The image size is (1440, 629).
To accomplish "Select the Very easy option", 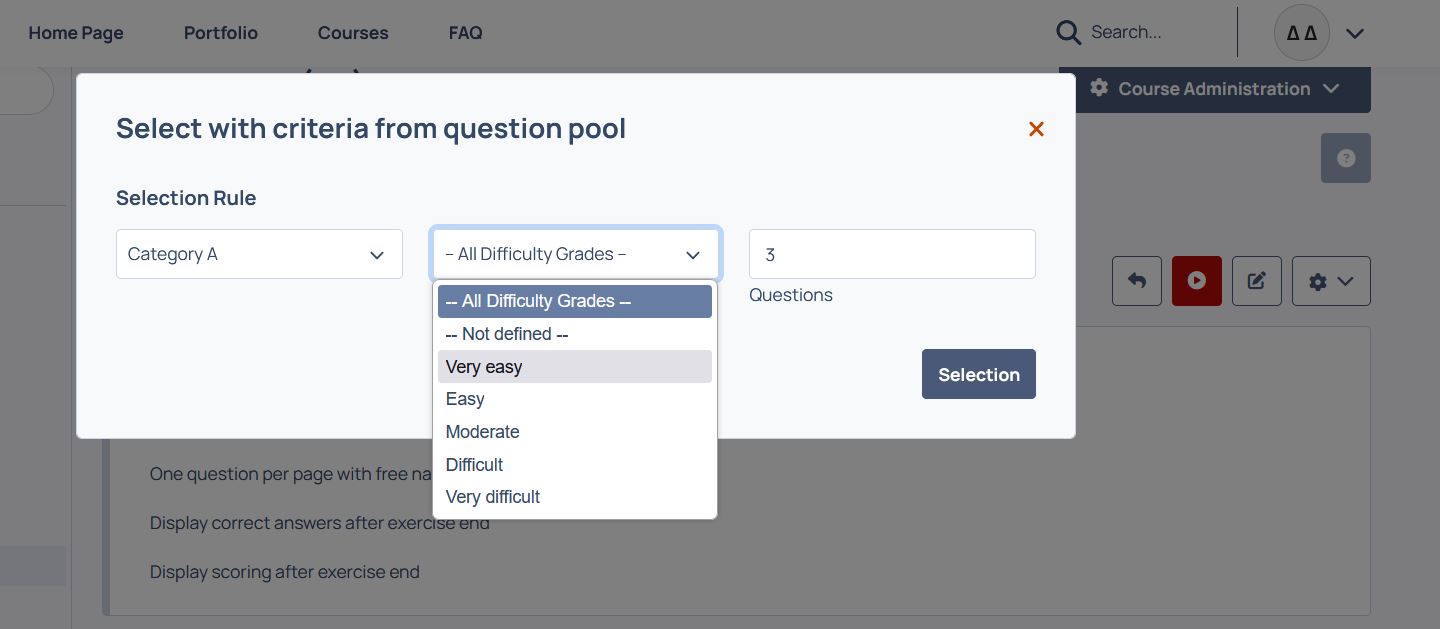I will point(575,367).
